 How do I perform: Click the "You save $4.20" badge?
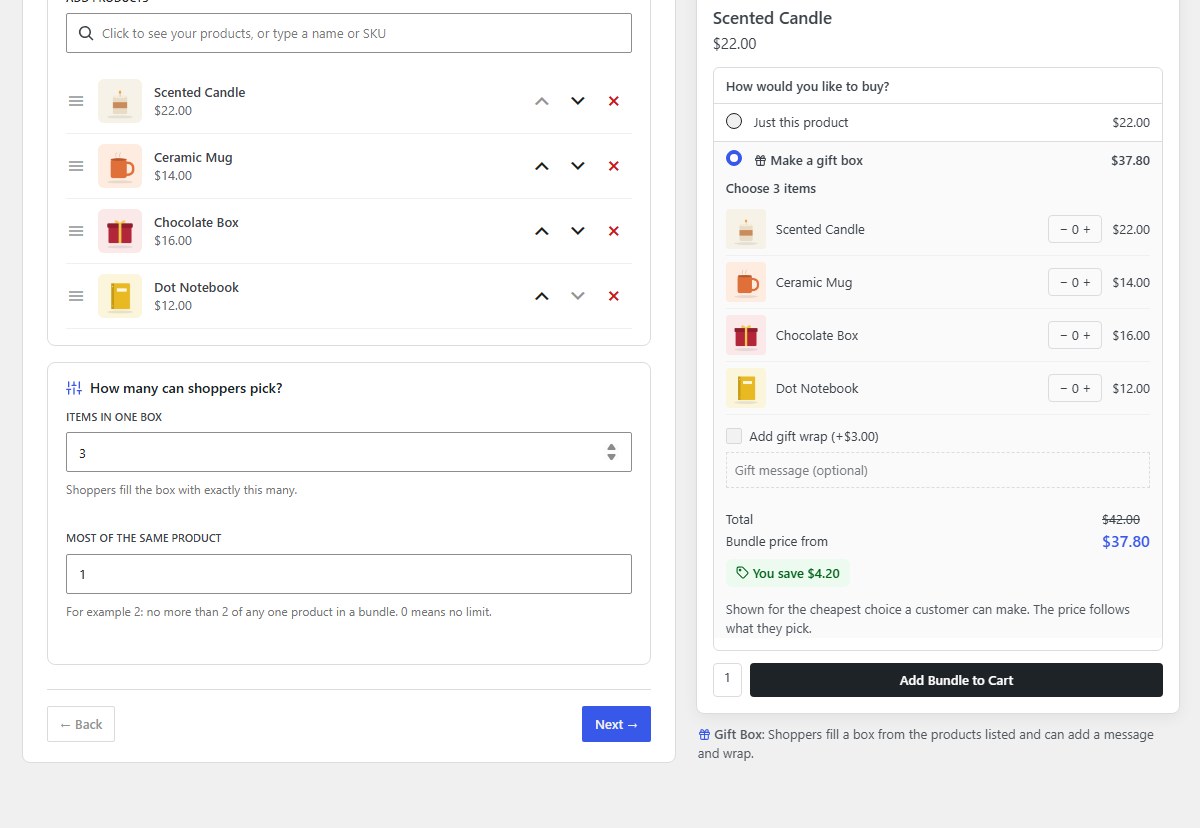tap(788, 573)
